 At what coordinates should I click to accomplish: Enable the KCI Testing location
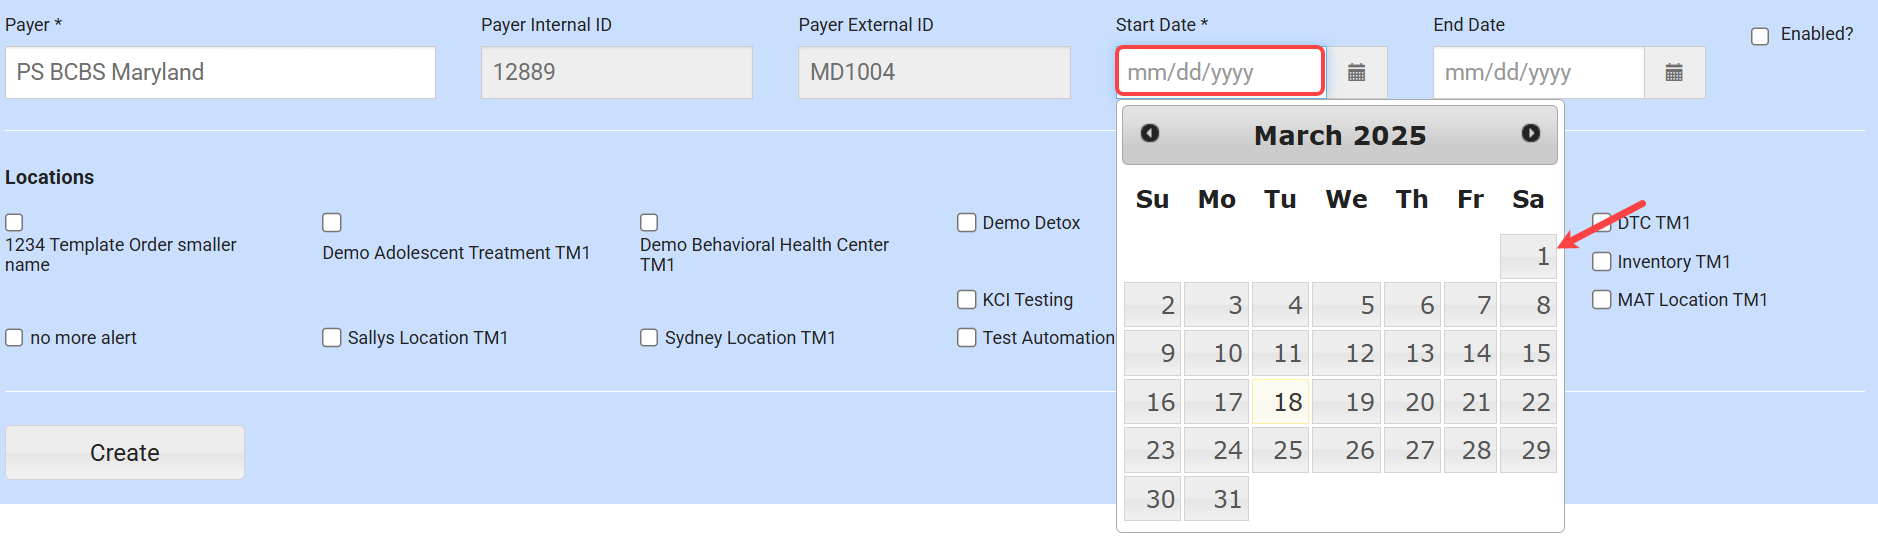tap(967, 300)
